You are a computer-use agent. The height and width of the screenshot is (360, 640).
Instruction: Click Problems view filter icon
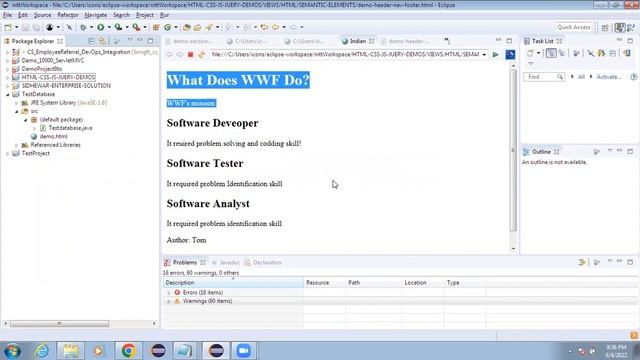[582, 262]
